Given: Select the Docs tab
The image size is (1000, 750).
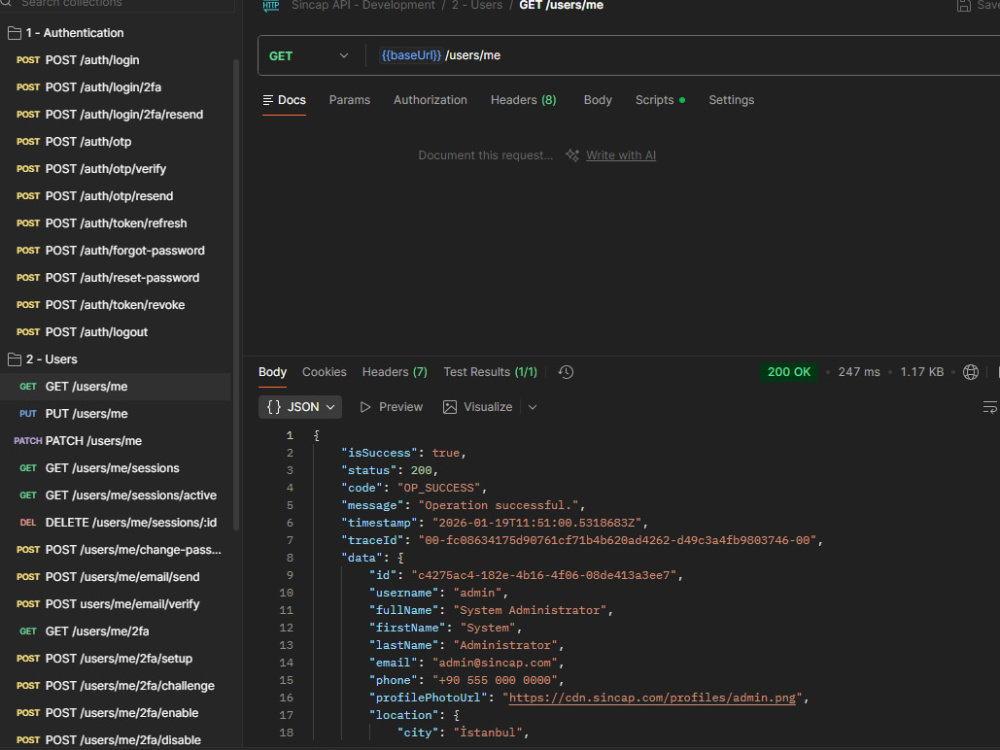Looking at the screenshot, I should pos(284,100).
